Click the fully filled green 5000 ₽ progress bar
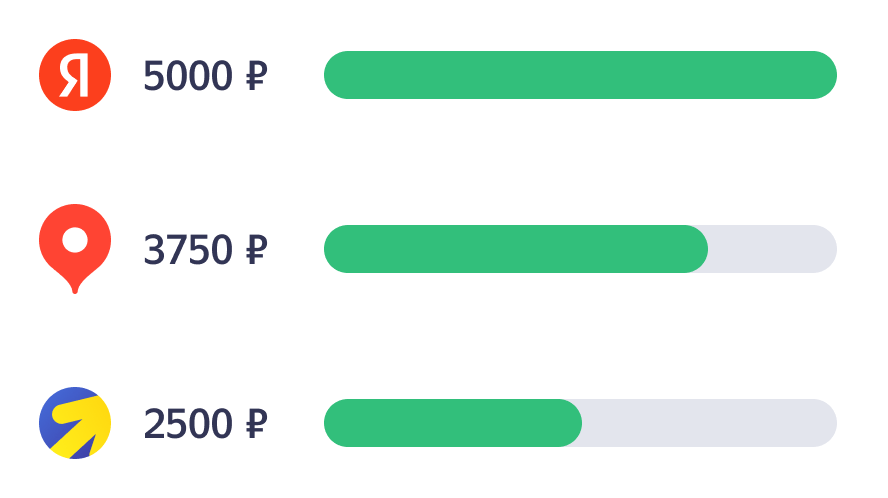The height and width of the screenshot is (498, 888). point(580,75)
